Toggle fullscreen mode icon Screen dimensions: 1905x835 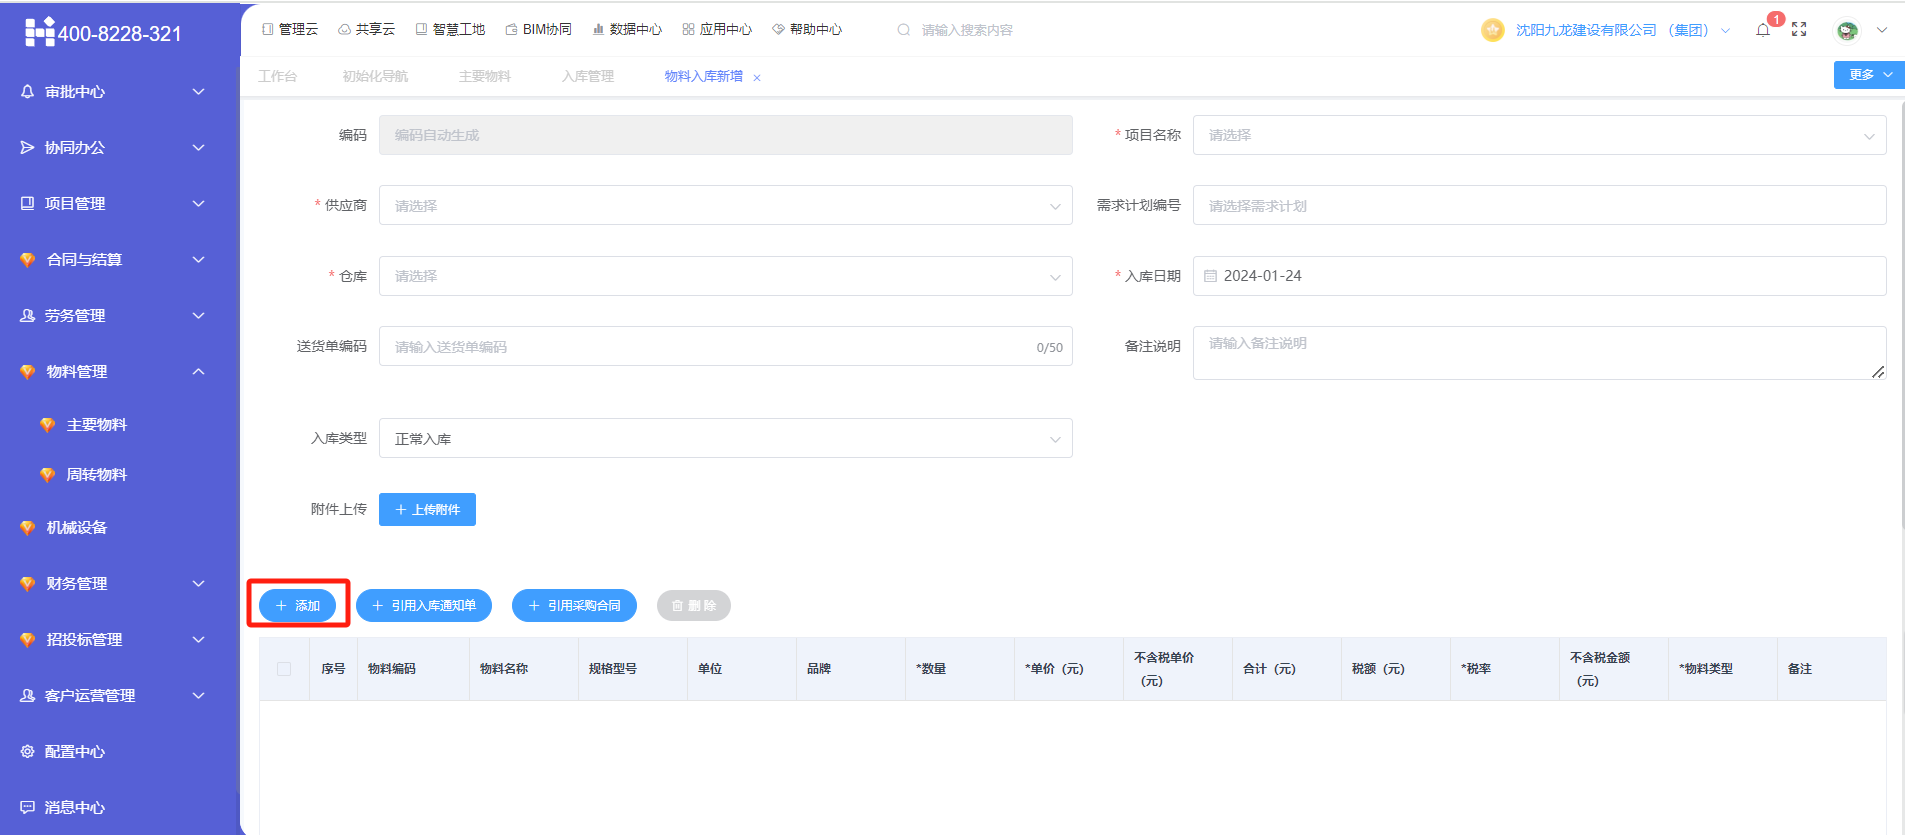[1799, 30]
